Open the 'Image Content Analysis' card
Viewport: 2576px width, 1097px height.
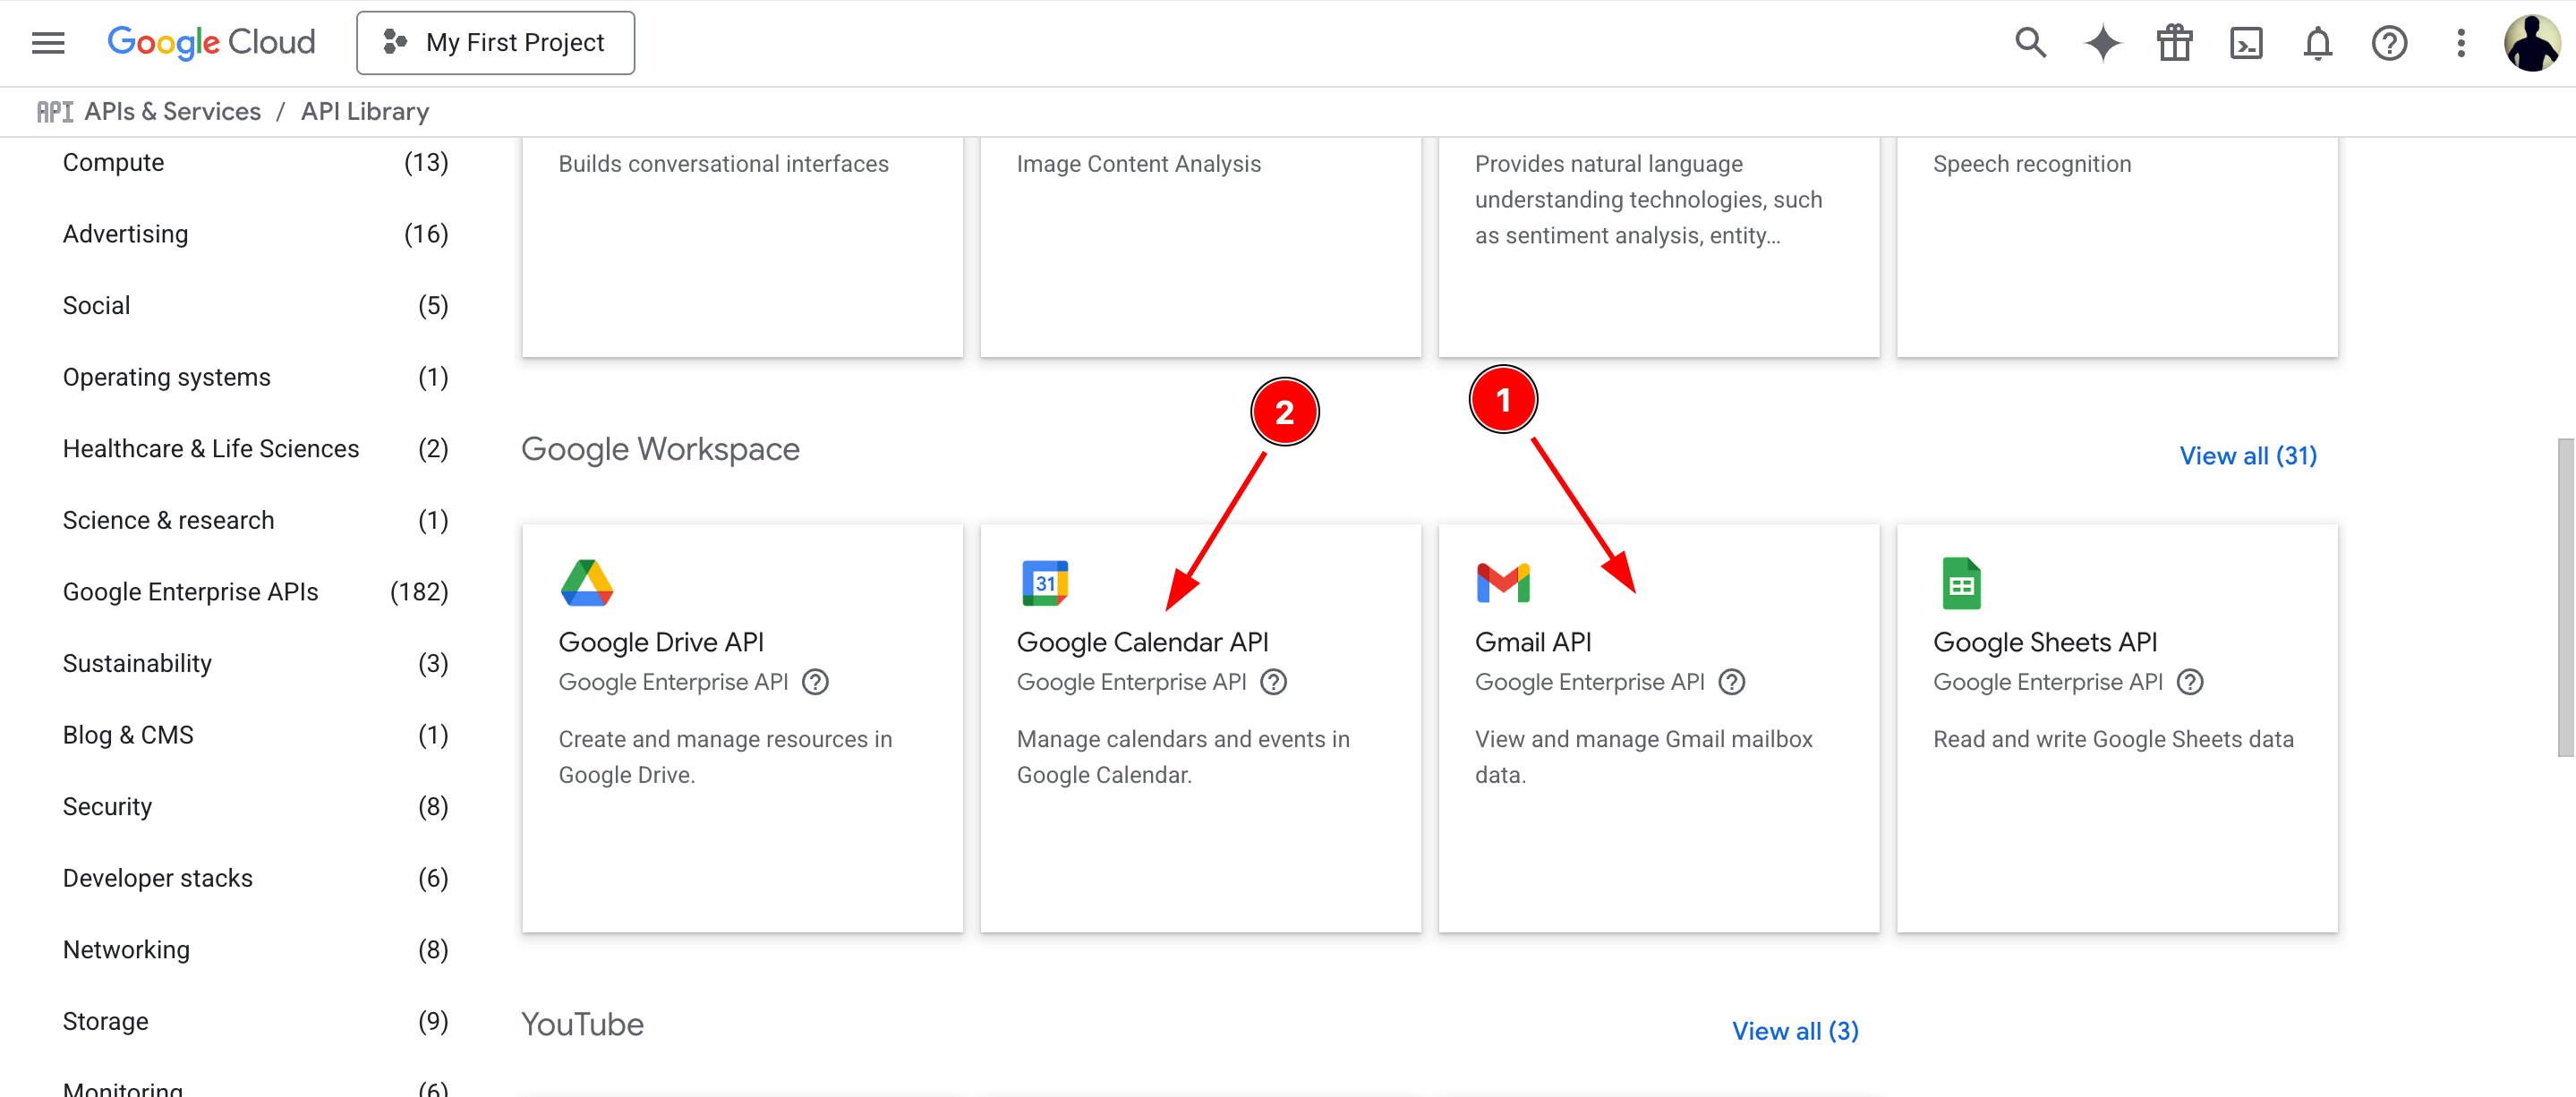[1200, 247]
